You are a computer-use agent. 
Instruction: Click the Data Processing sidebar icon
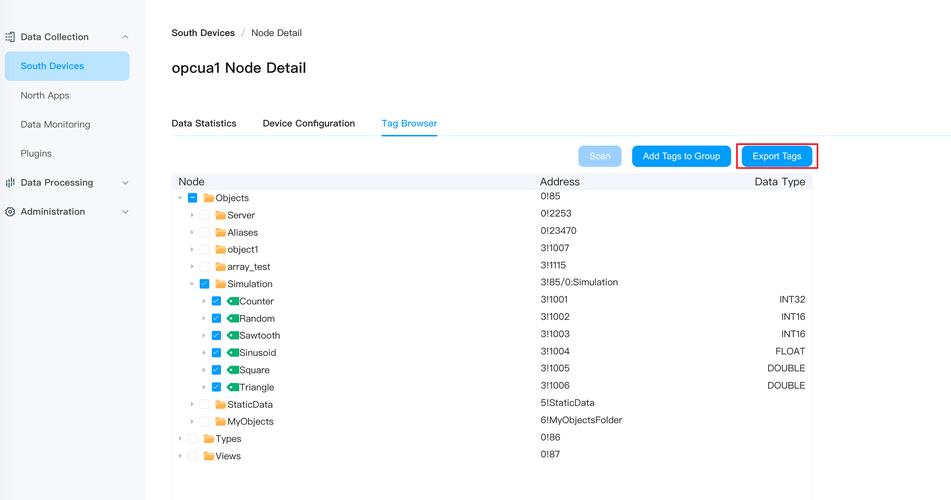pos(10,183)
